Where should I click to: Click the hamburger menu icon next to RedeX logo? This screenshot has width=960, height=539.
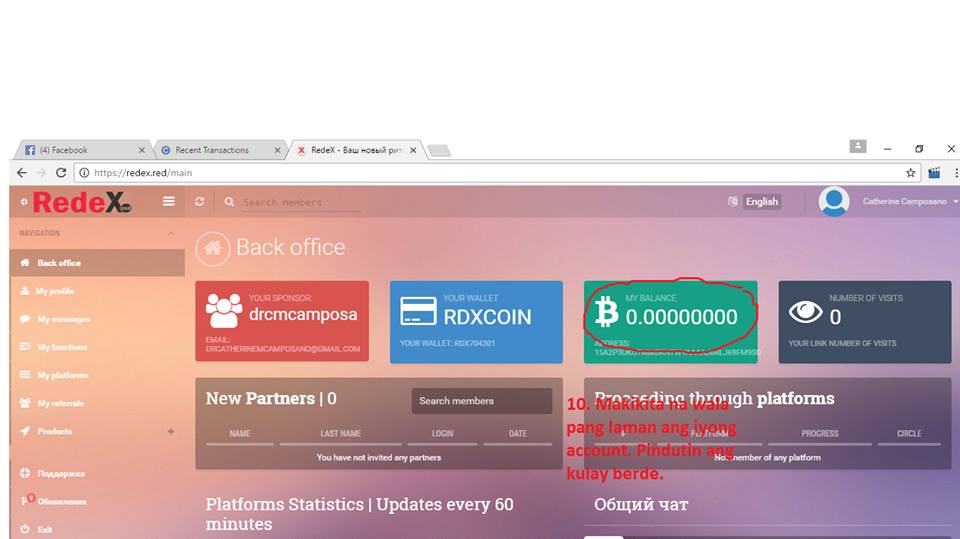click(x=168, y=201)
